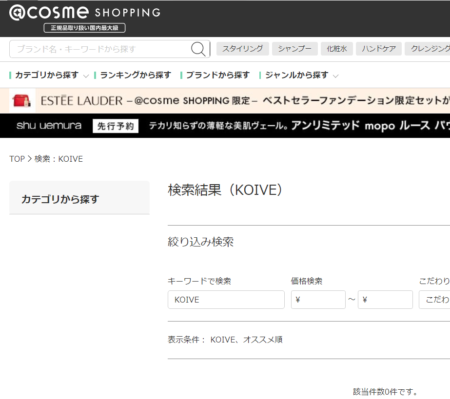Go to TOP breadcrumb link
This screenshot has width=450, height=399.
tap(17, 159)
